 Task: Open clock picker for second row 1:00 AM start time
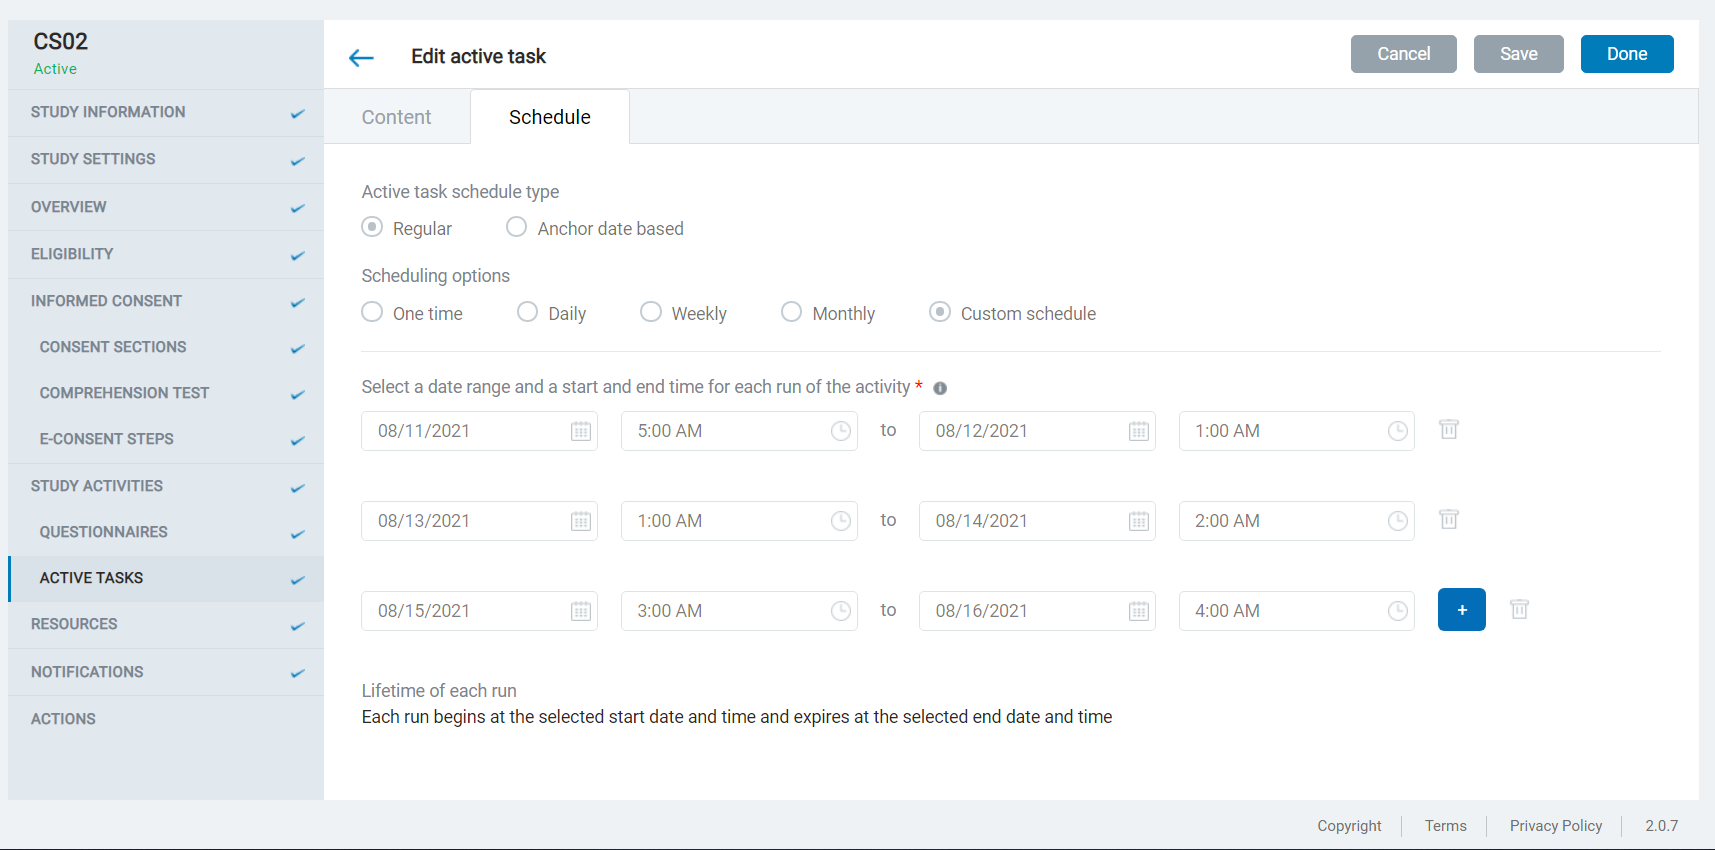(x=841, y=521)
